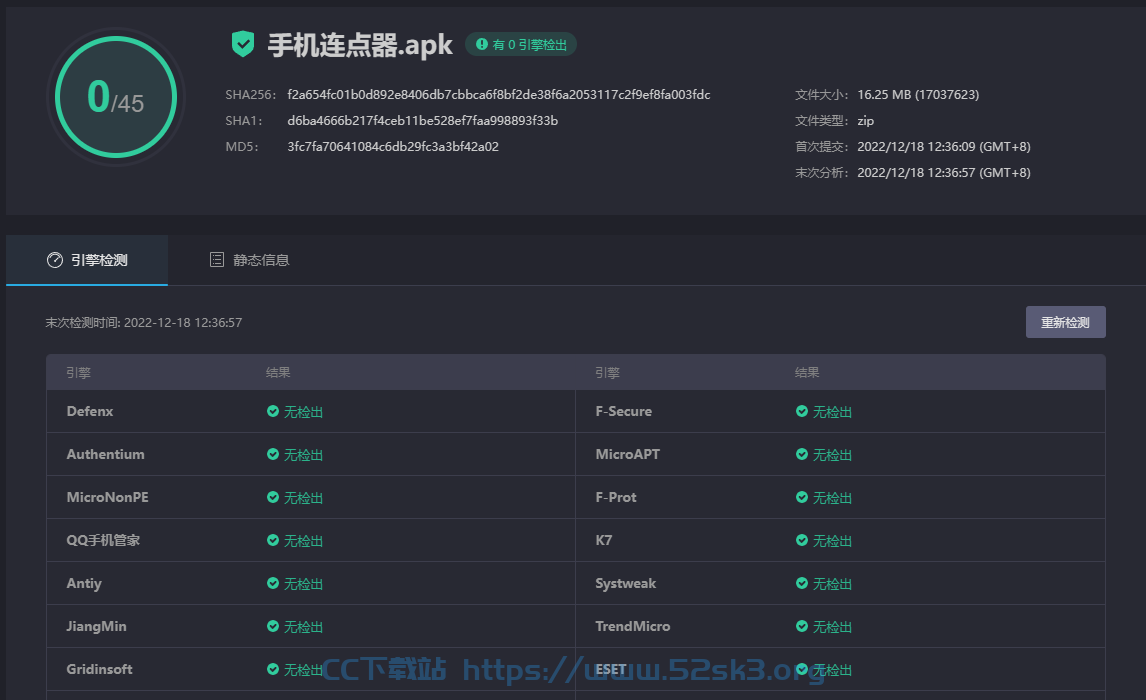This screenshot has width=1146, height=700.
Task: Click the green check icon in Defenx row
Action: point(273,411)
